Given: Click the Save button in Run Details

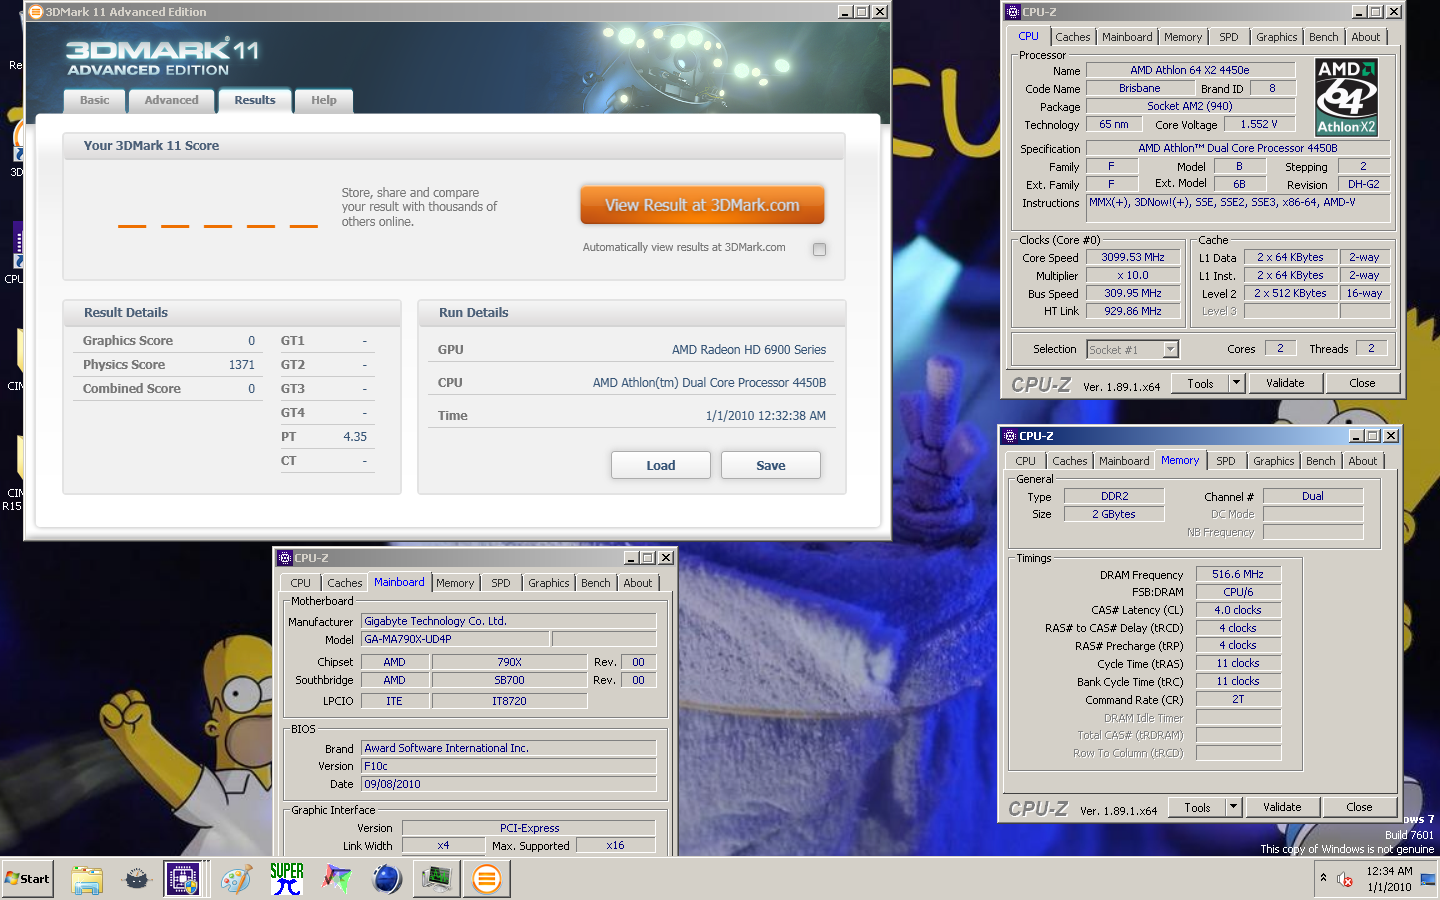Looking at the screenshot, I should coord(771,465).
